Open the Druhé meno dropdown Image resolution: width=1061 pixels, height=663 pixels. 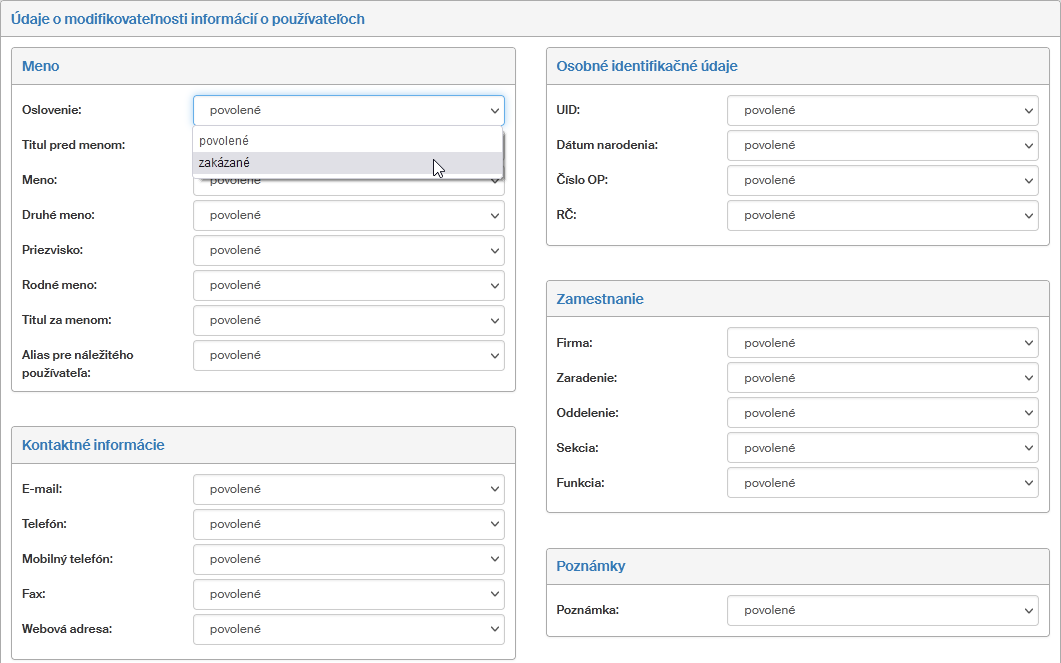coord(348,216)
